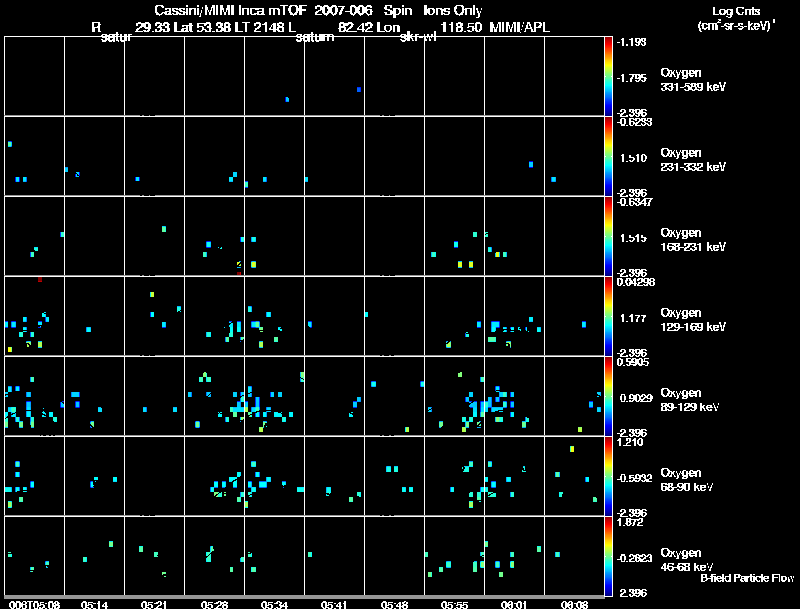Screen dimensions: 800x609
Task: Click the color bar for Oxygen 46-68 keV
Action: point(608,556)
